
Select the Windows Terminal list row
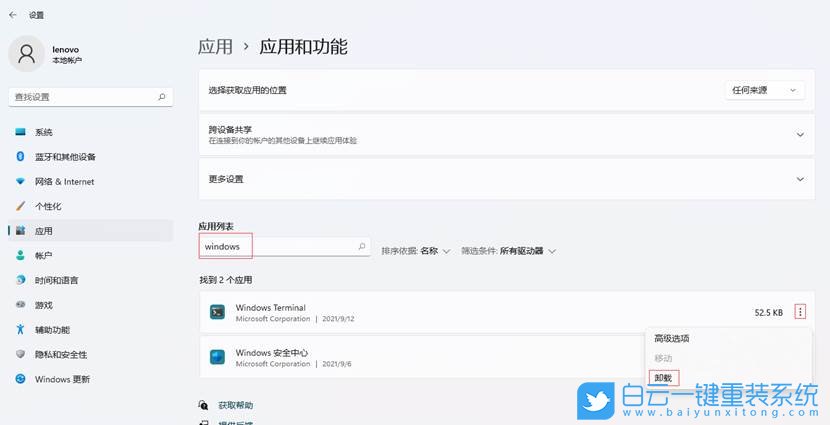click(x=507, y=312)
